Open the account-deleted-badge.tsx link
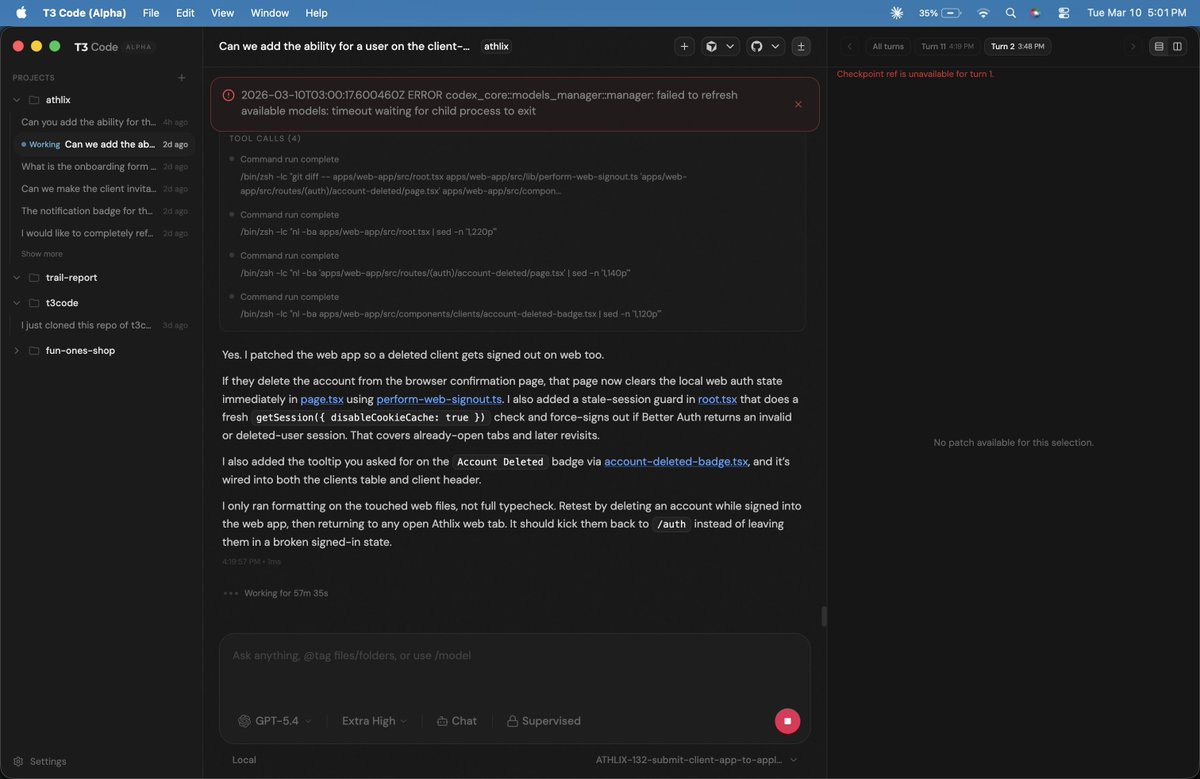Screen dimensions: 1200x779 pos(676,461)
